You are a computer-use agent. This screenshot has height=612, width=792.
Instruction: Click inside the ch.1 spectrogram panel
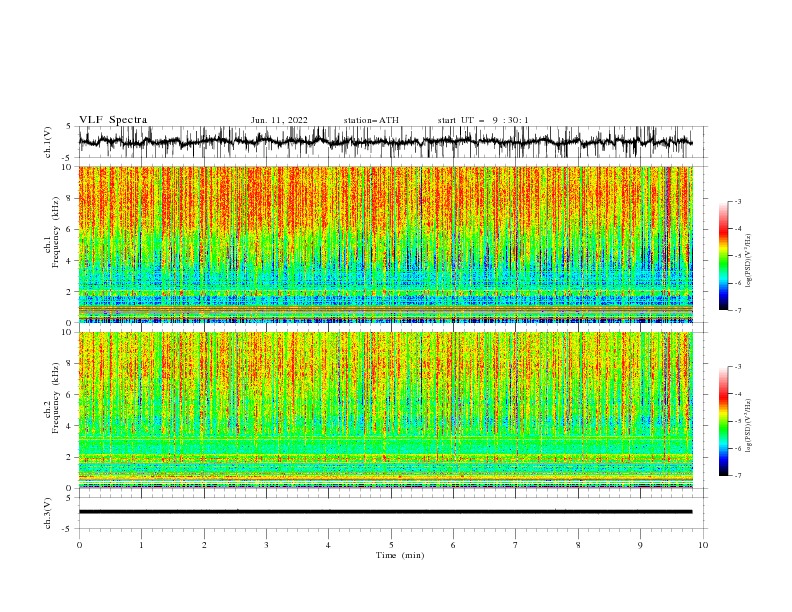[386, 244]
